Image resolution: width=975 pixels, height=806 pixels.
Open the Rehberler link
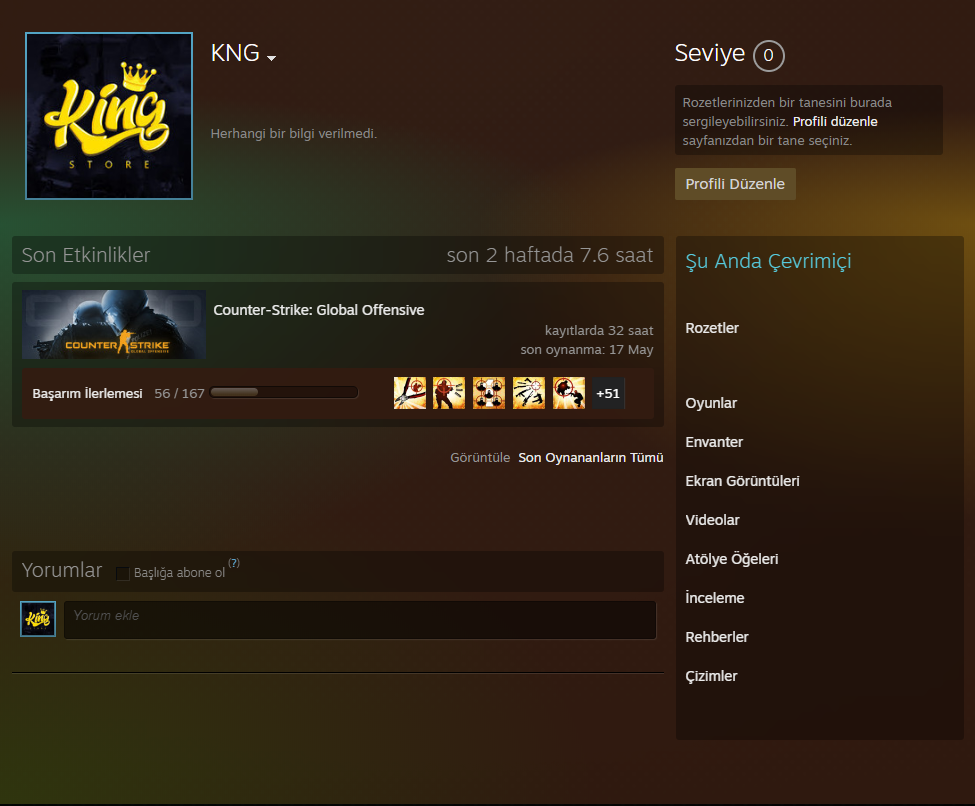(717, 637)
